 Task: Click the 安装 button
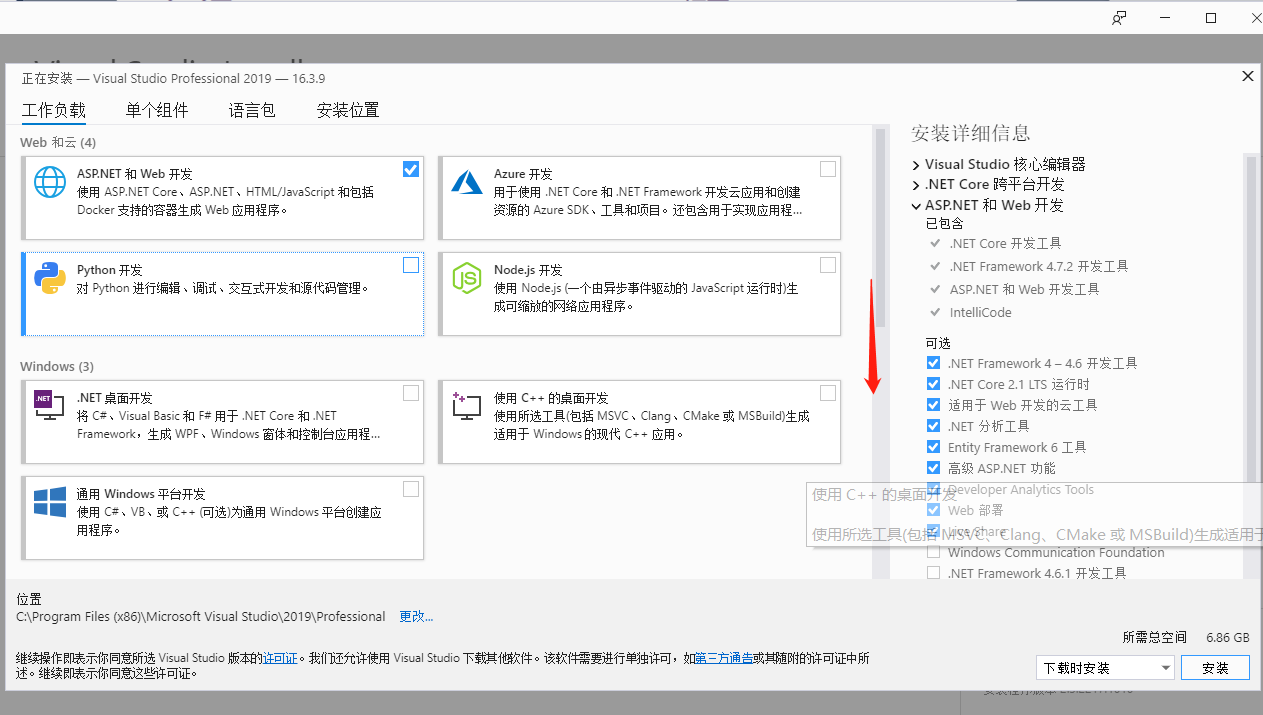1215,668
